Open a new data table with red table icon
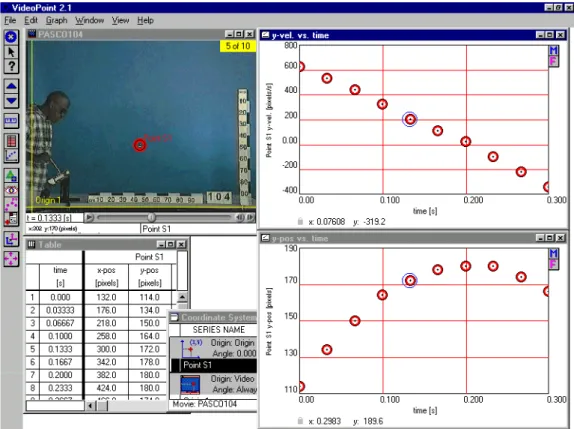Screen dimensions: 574x429 coord(11,141)
